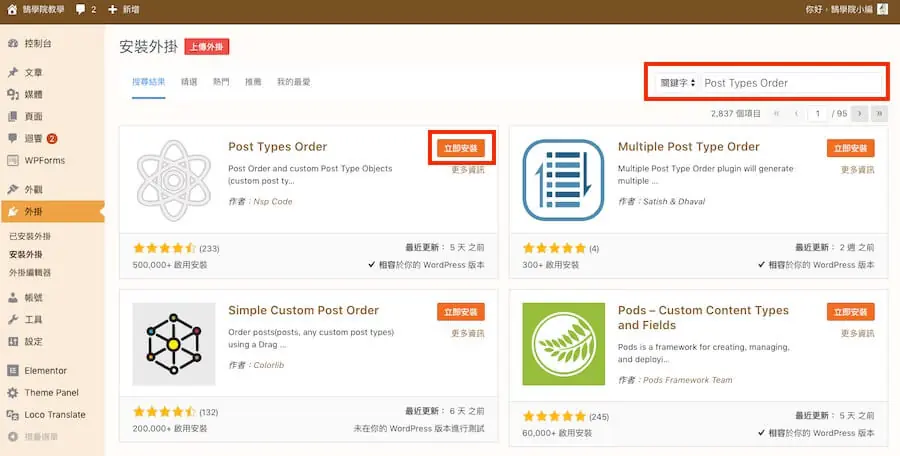Click the Pods Framework Team author link

click(x=688, y=380)
